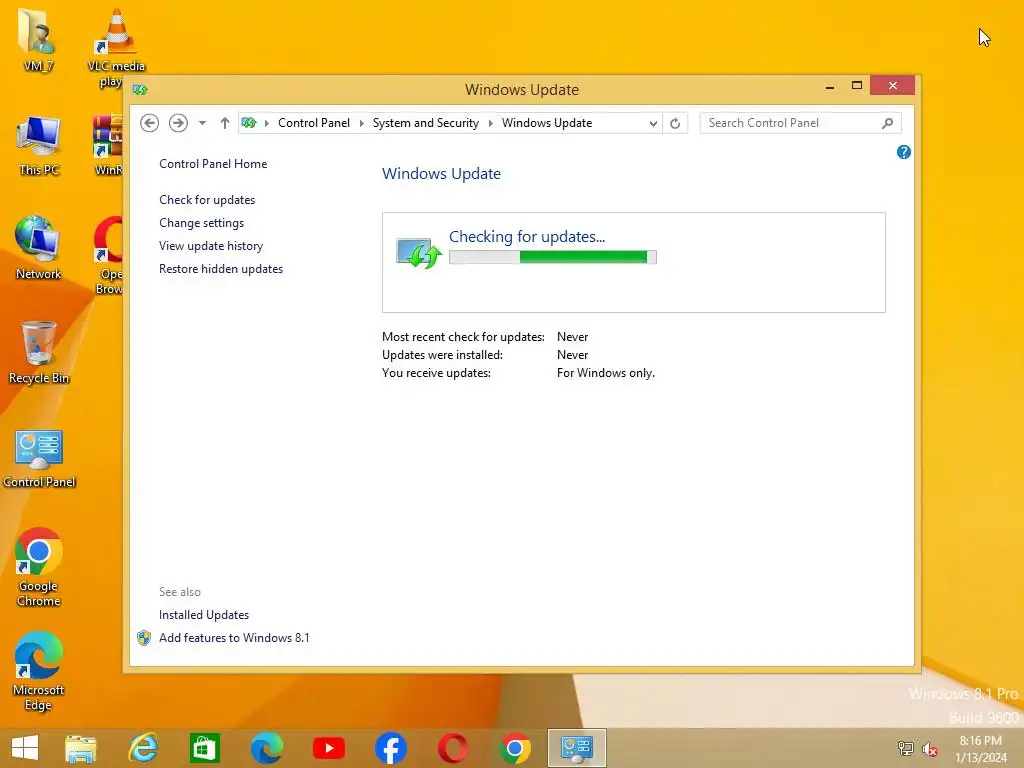
Task: Select the Network desktop icon
Action: 39,248
